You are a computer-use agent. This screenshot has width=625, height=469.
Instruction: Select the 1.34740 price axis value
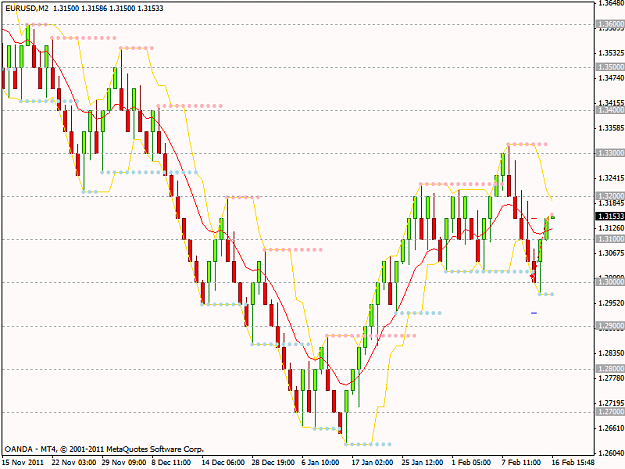point(611,78)
